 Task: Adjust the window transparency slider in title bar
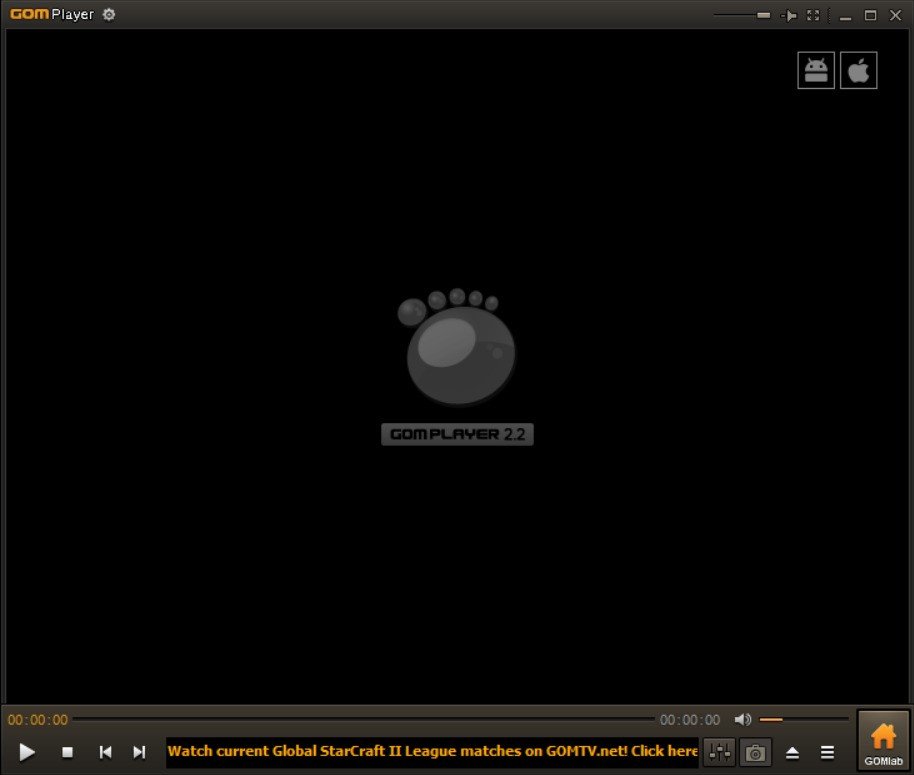[742, 15]
